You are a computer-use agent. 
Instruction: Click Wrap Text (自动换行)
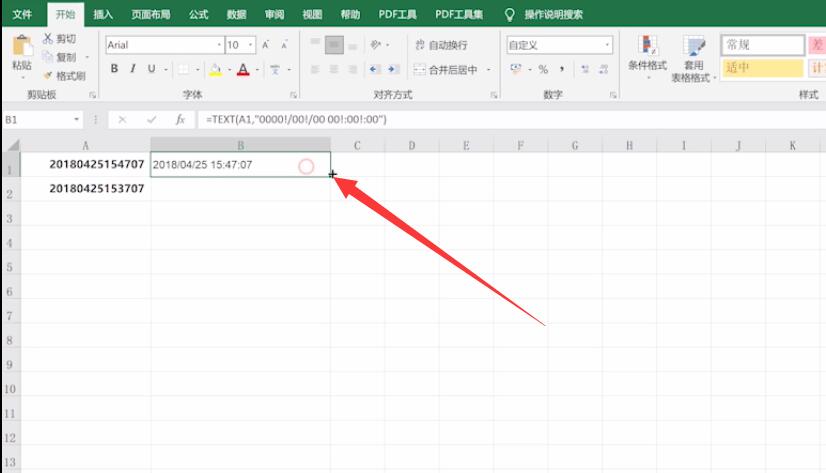point(441,45)
